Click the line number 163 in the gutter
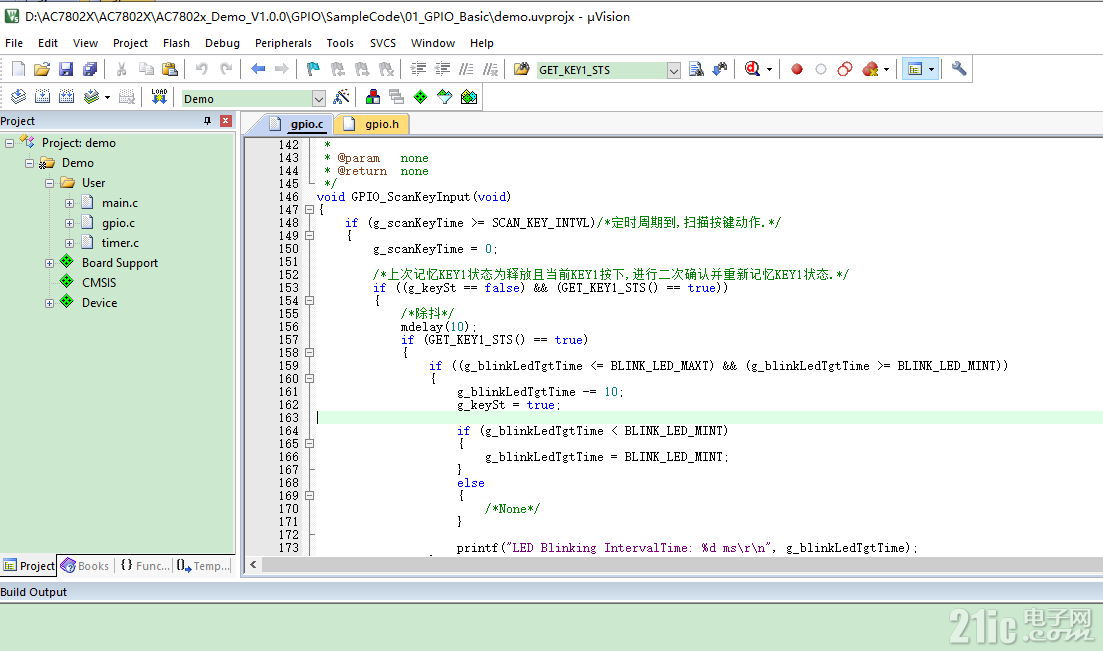The height and width of the screenshot is (651, 1103). tap(288, 418)
